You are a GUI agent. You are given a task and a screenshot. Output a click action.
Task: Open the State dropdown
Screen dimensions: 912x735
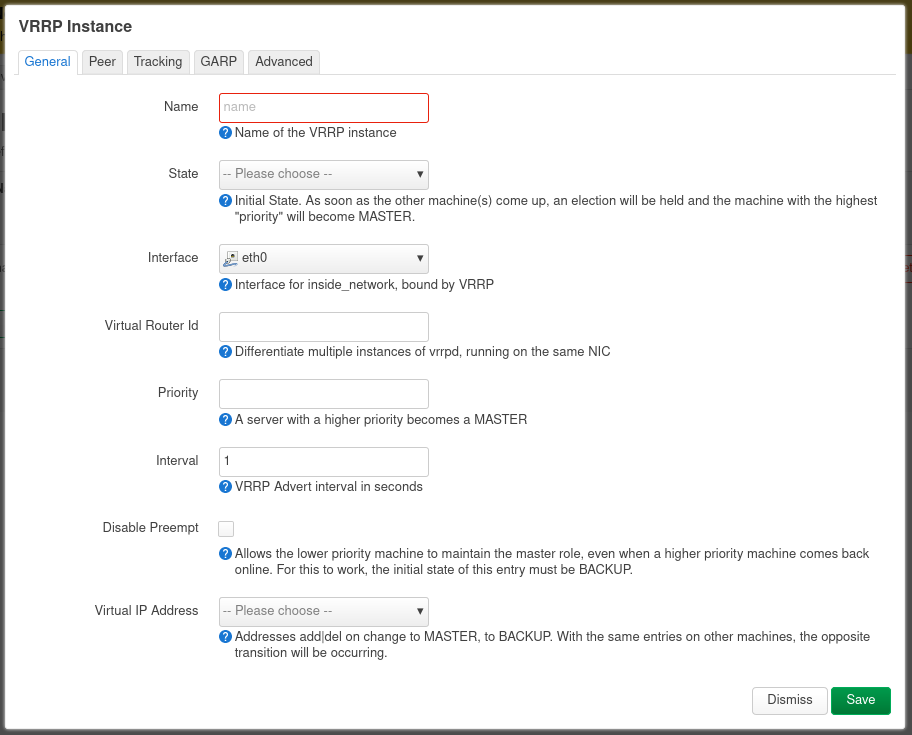324,174
